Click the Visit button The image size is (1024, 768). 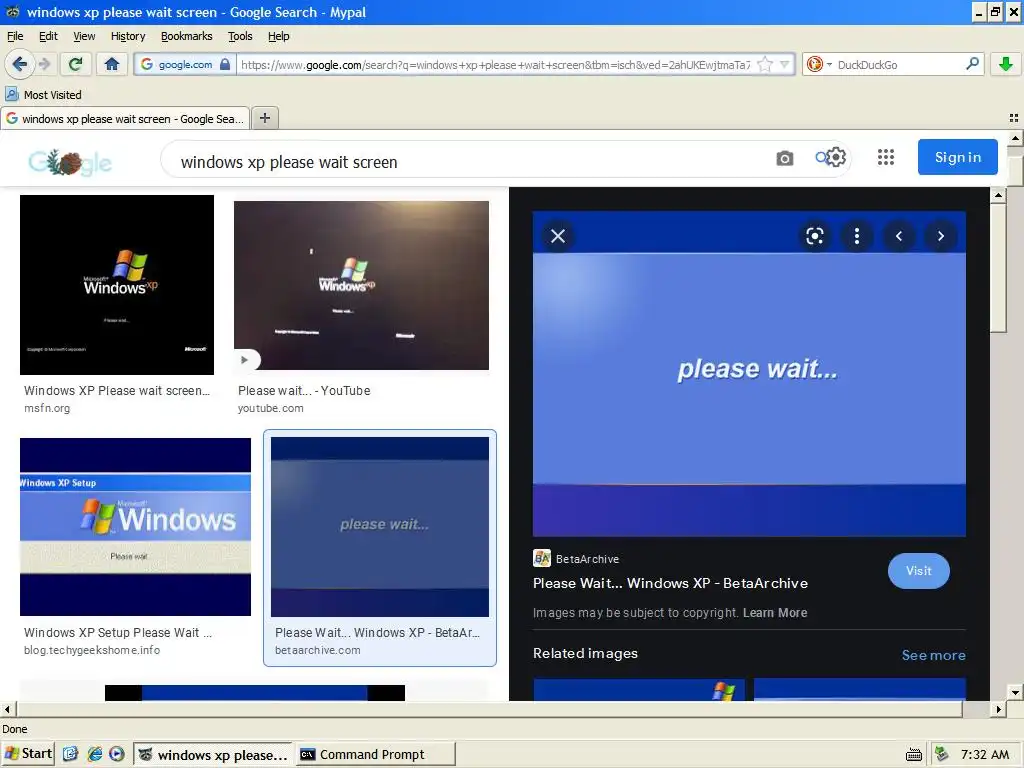coord(918,571)
